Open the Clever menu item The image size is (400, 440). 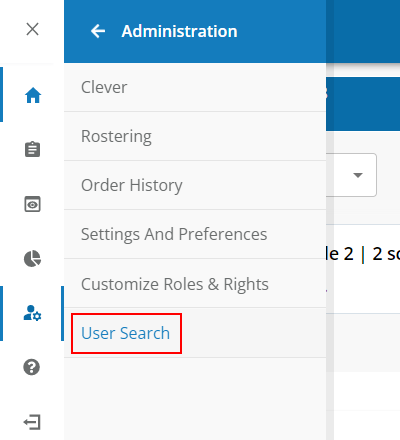(x=195, y=87)
